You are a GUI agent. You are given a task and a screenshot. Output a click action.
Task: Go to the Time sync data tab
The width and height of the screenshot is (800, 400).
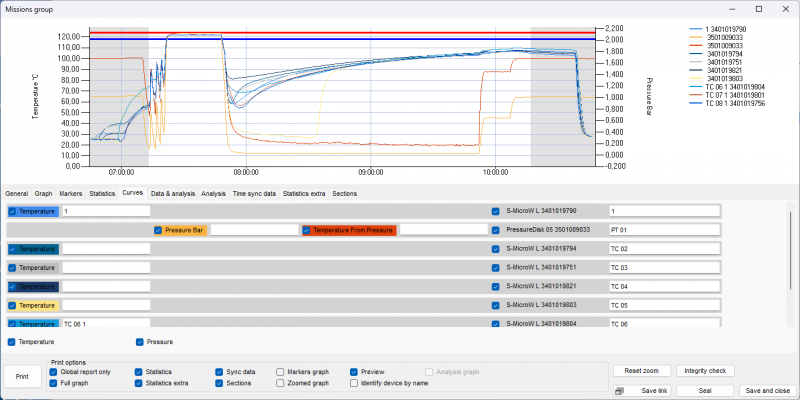point(254,193)
